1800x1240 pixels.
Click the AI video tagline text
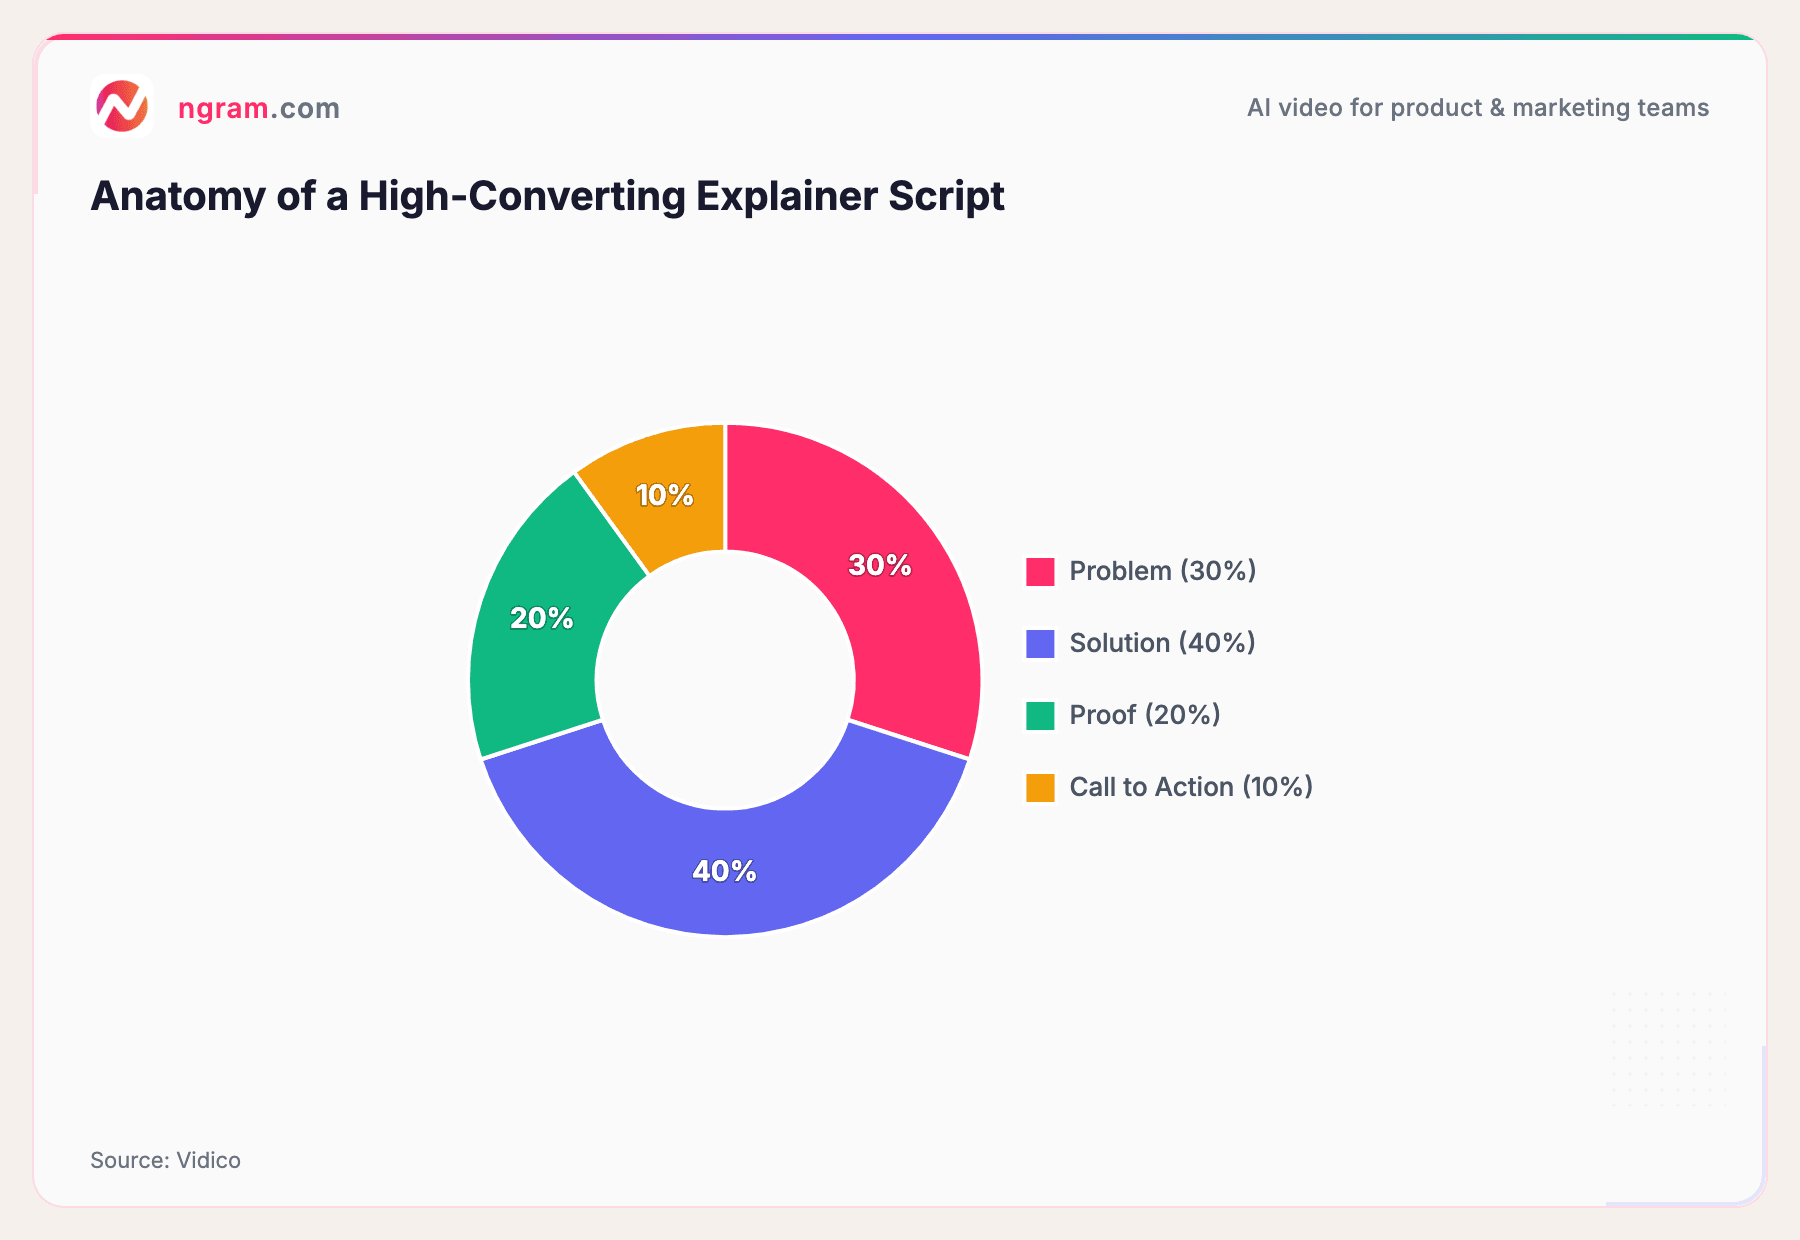(1477, 107)
